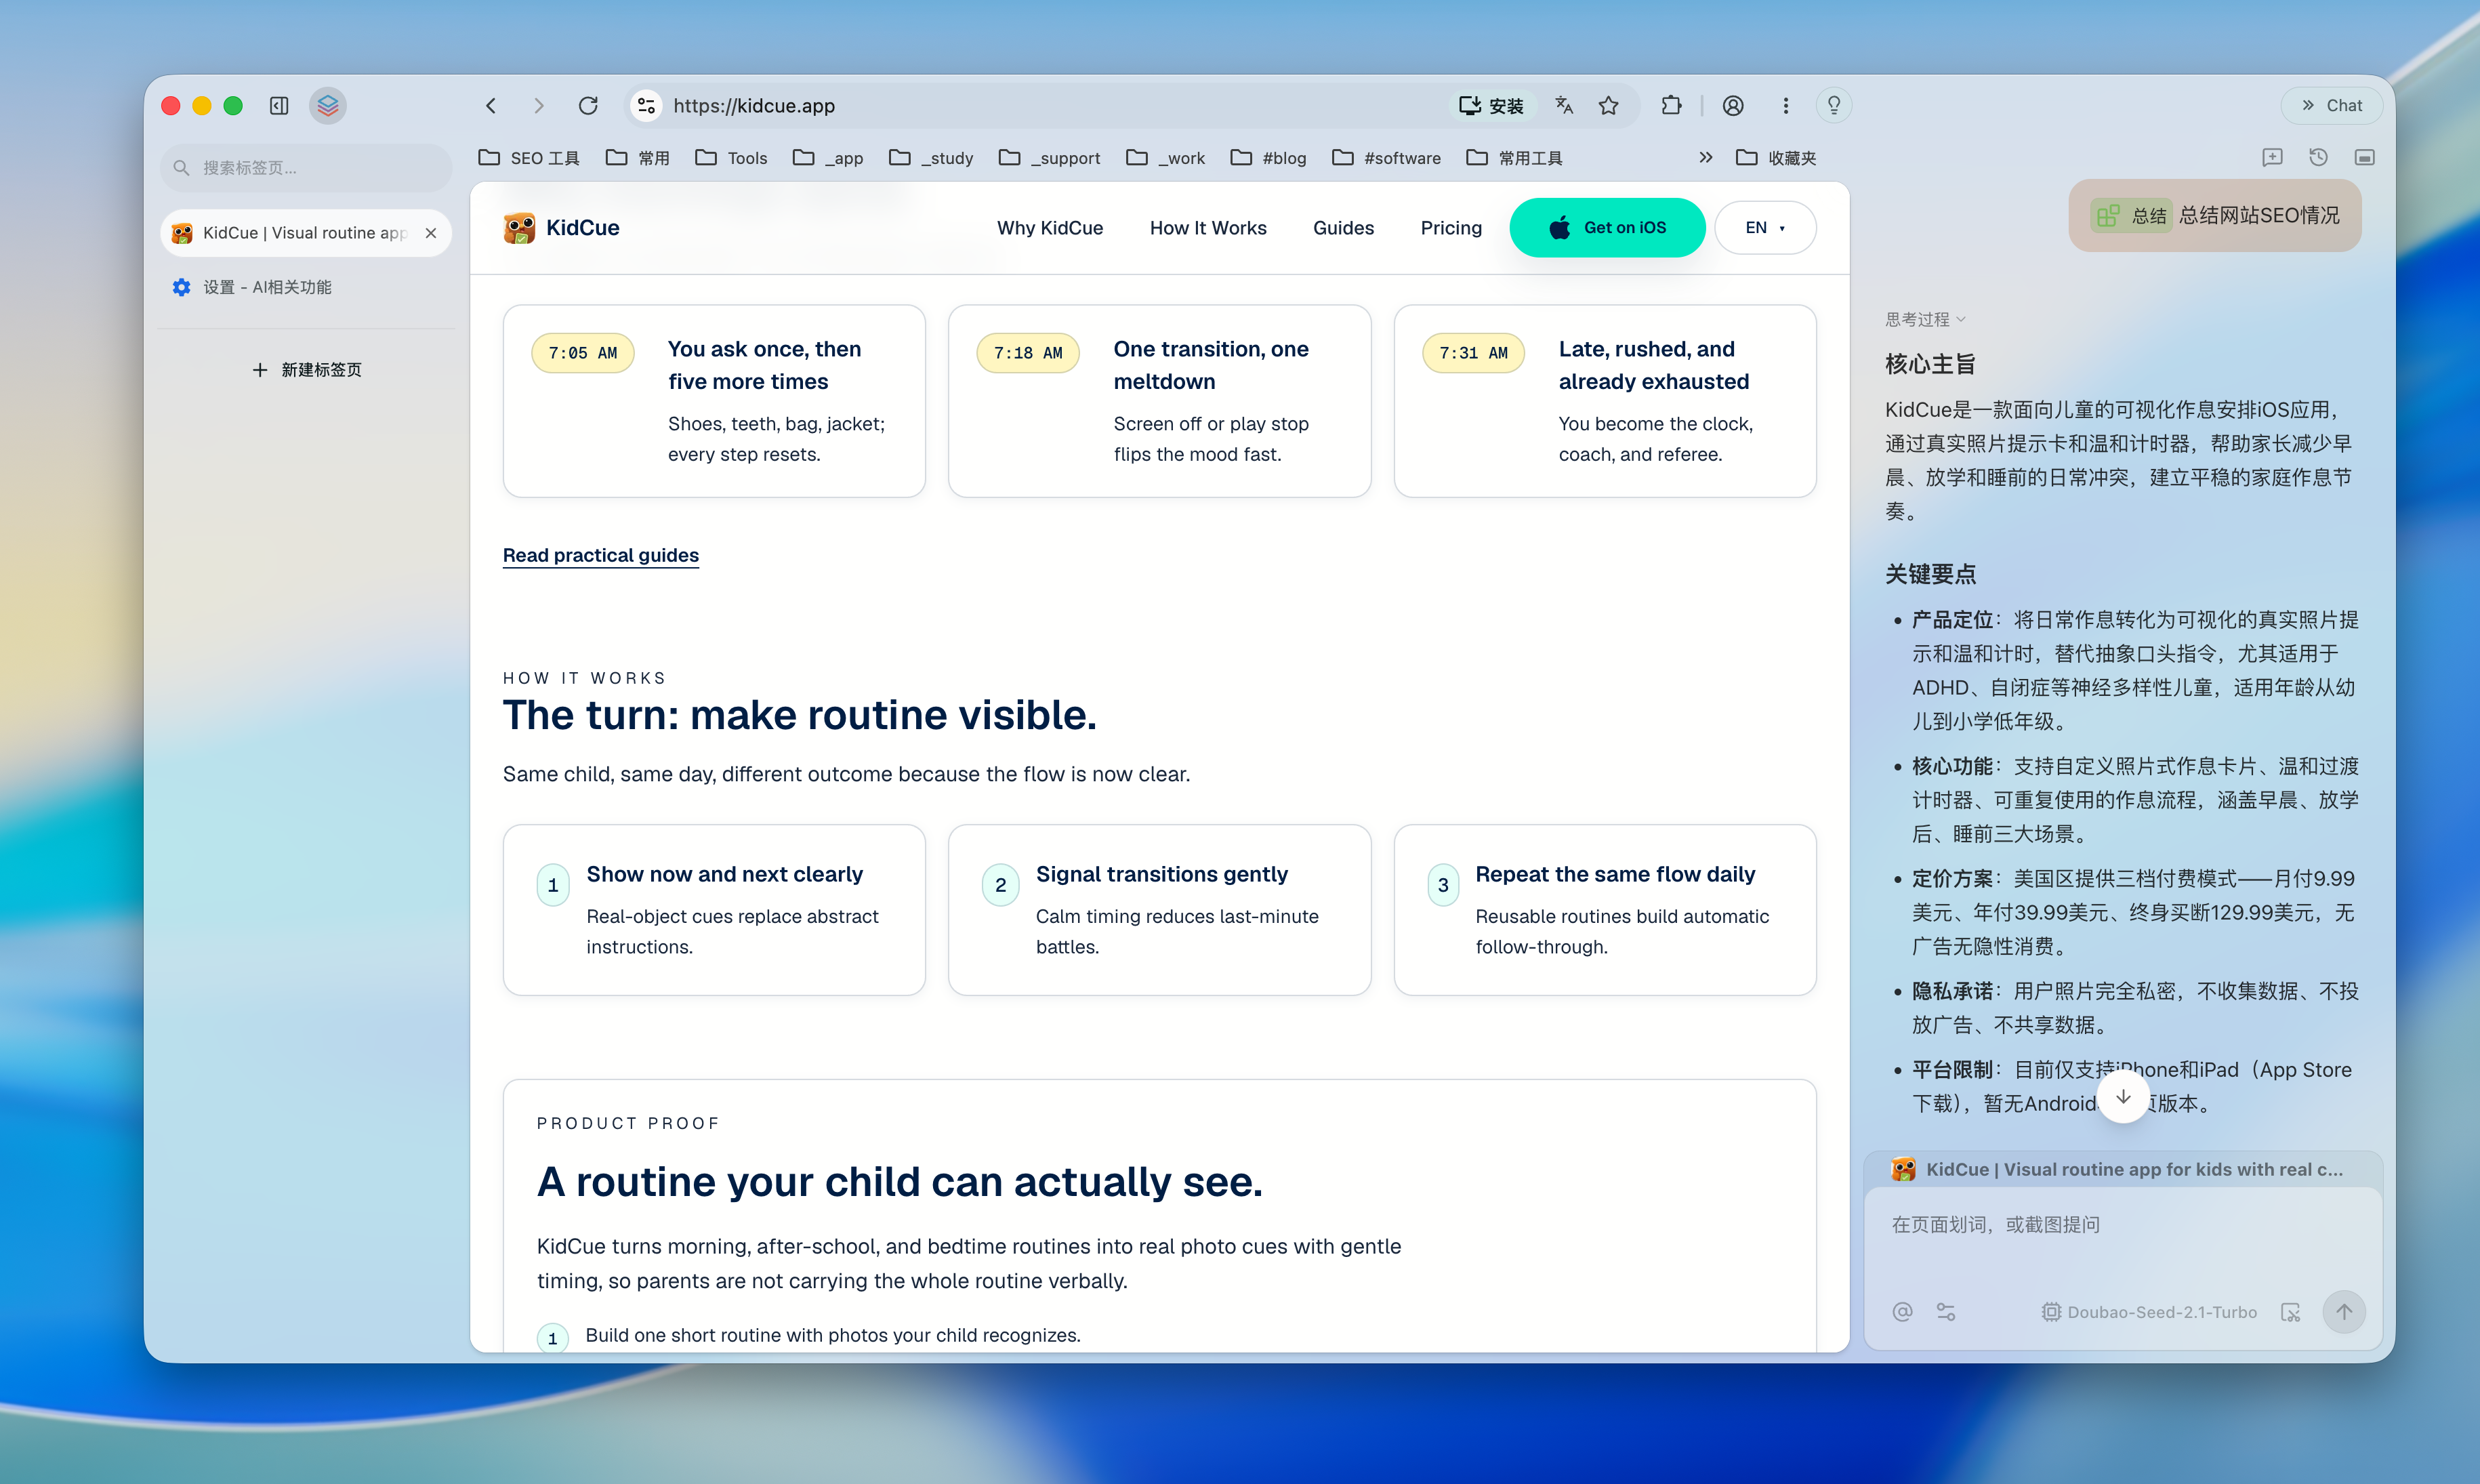Click the stacked layers workspace icon

coord(328,106)
